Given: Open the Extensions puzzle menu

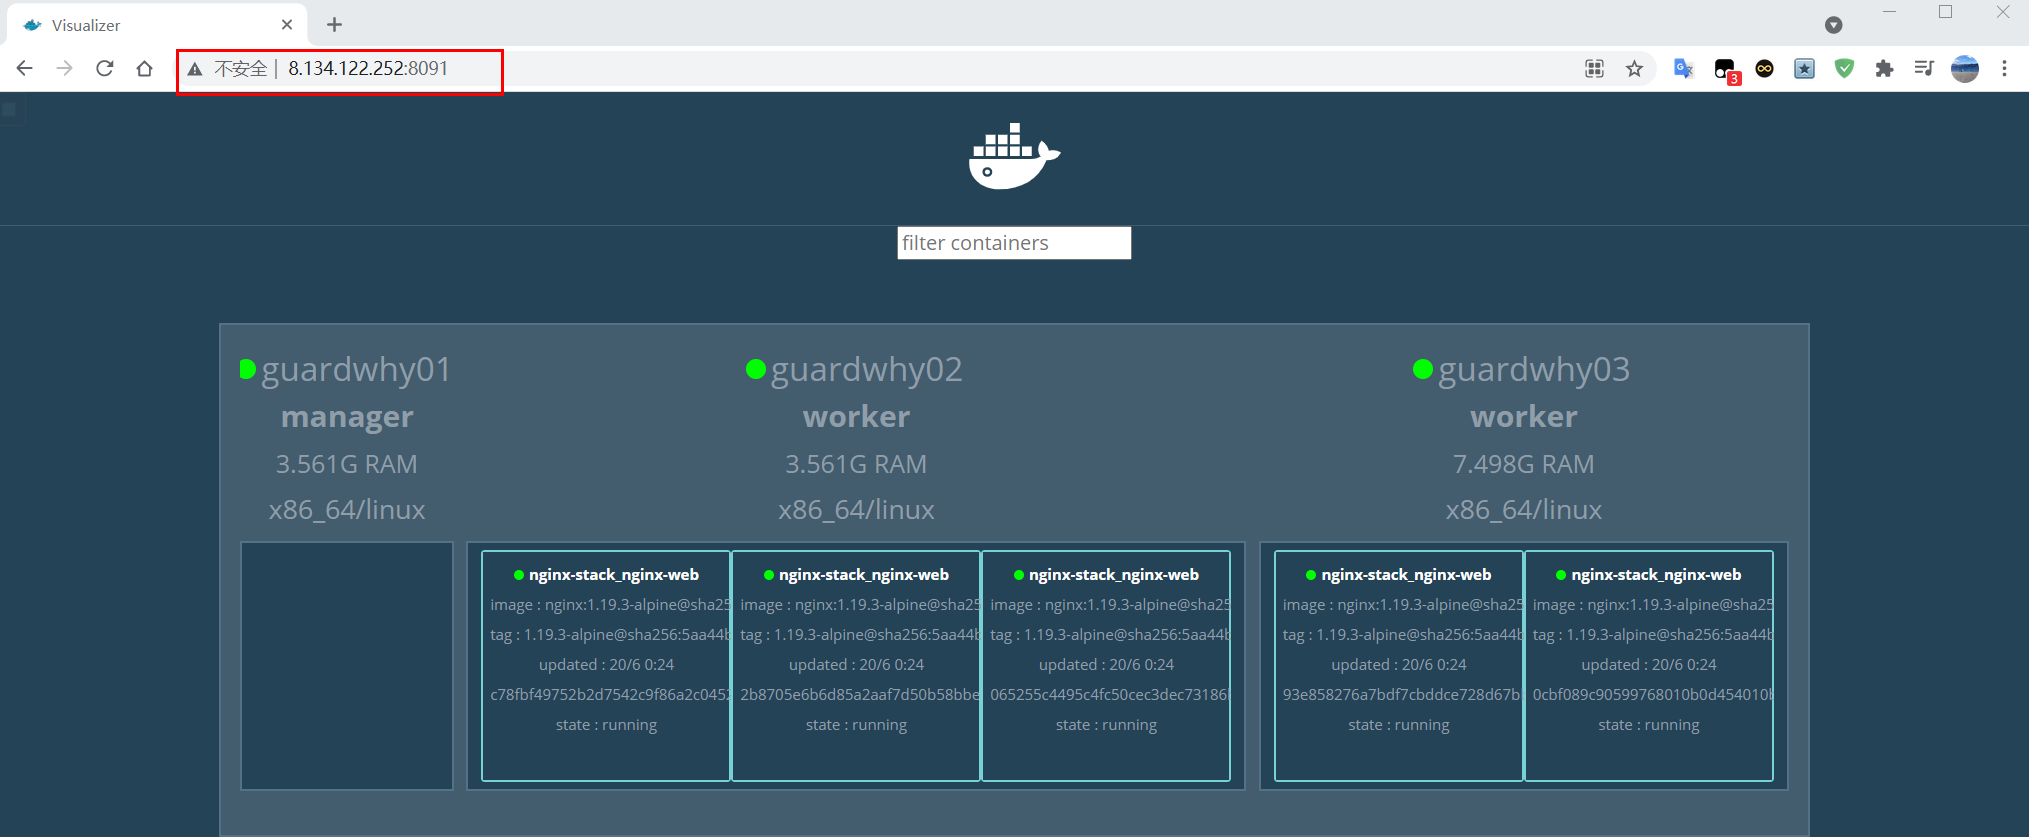Looking at the screenshot, I should click(1884, 68).
